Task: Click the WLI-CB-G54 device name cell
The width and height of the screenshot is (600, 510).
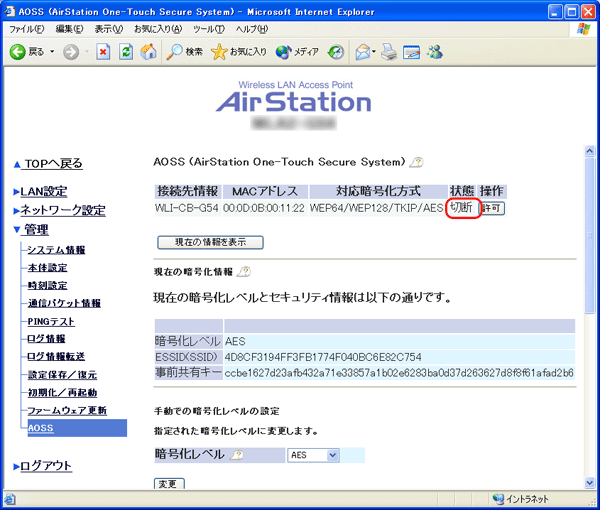Action: tap(188, 209)
